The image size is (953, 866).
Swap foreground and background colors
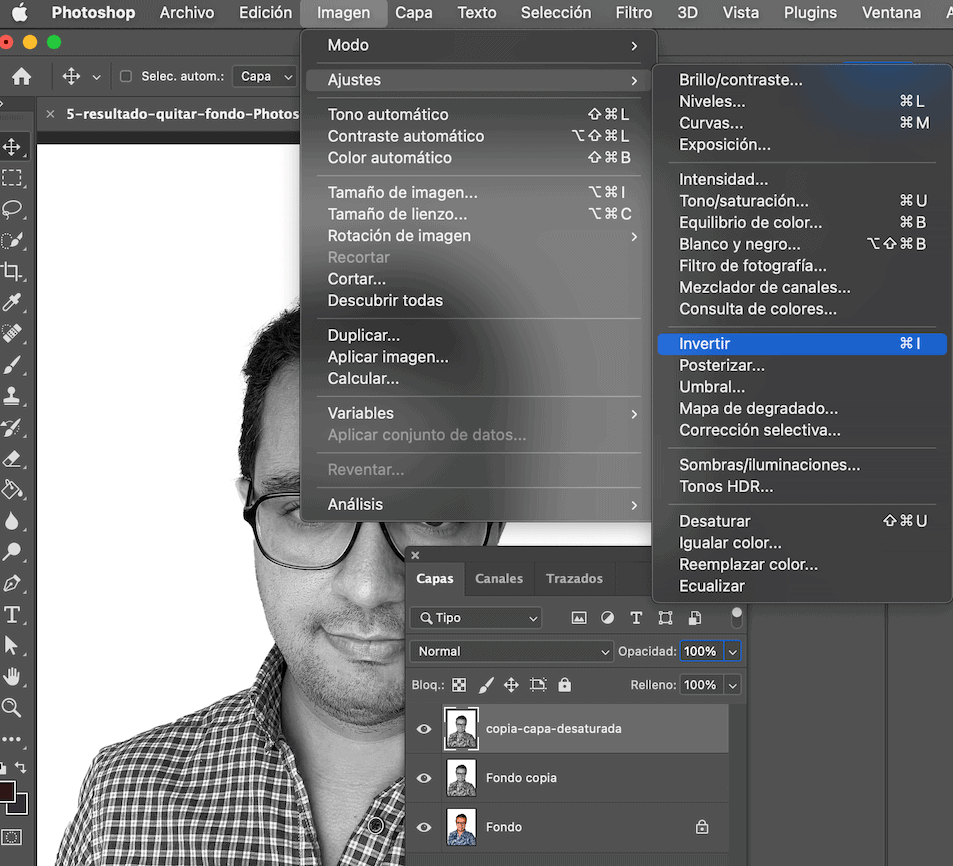(20, 768)
